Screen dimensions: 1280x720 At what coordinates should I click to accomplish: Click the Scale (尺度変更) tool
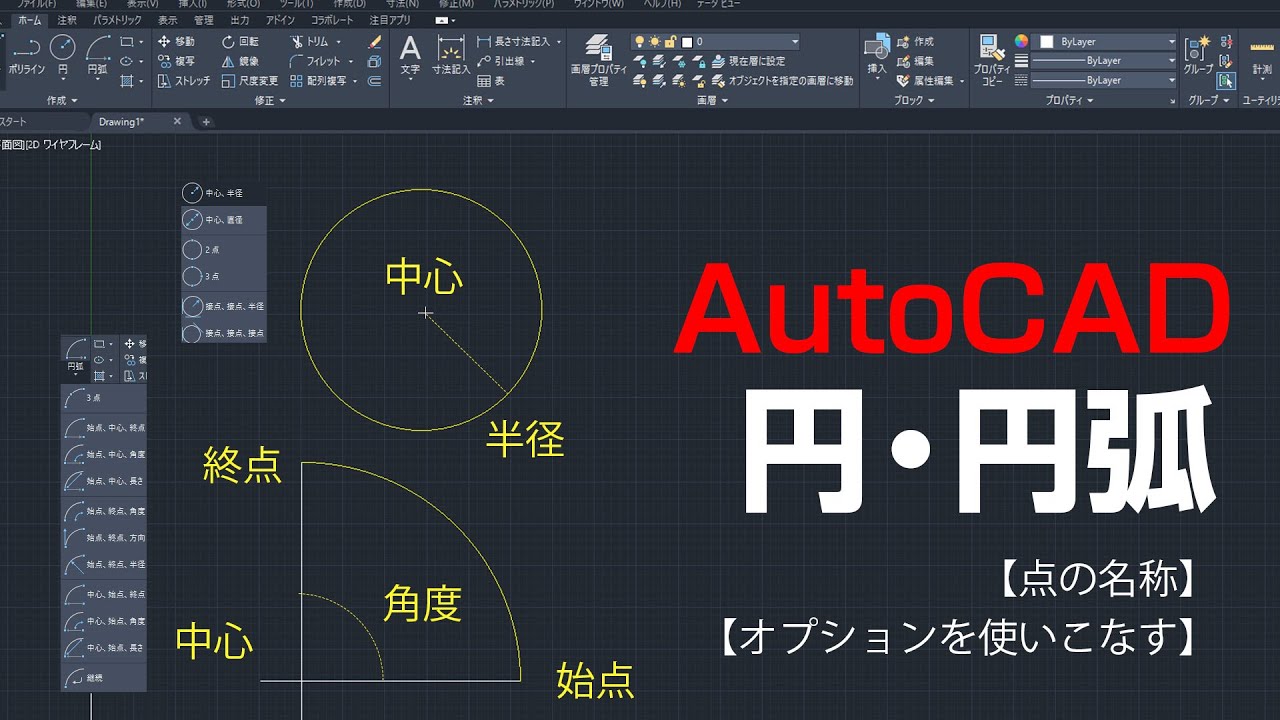tap(250, 81)
